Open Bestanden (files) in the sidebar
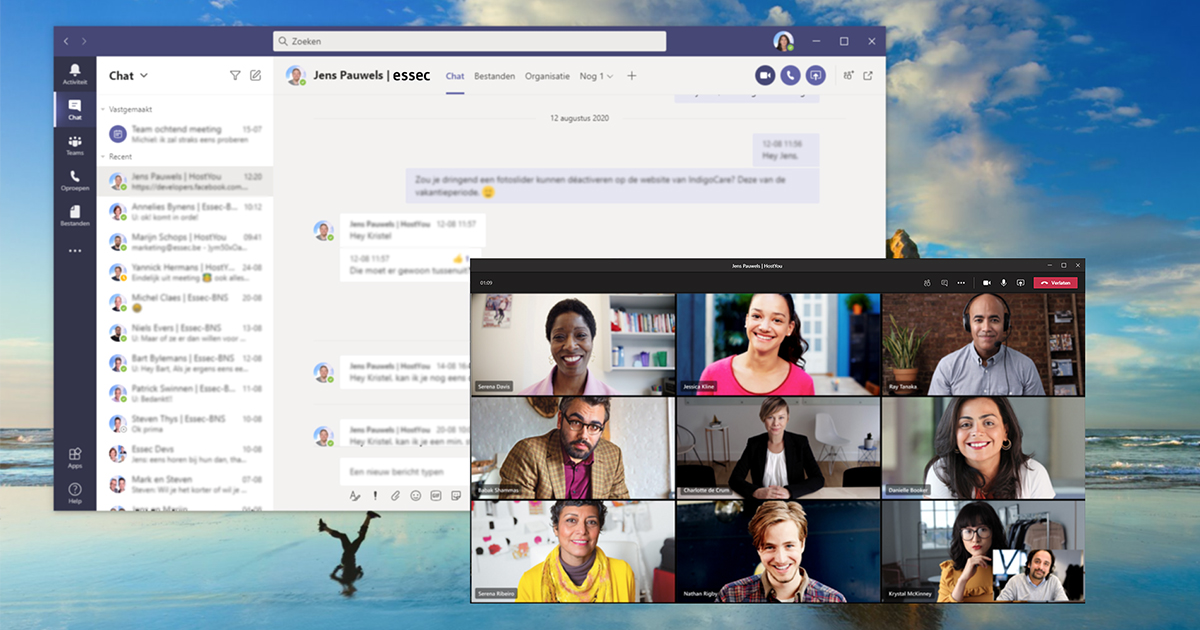The image size is (1200, 630). (x=75, y=216)
